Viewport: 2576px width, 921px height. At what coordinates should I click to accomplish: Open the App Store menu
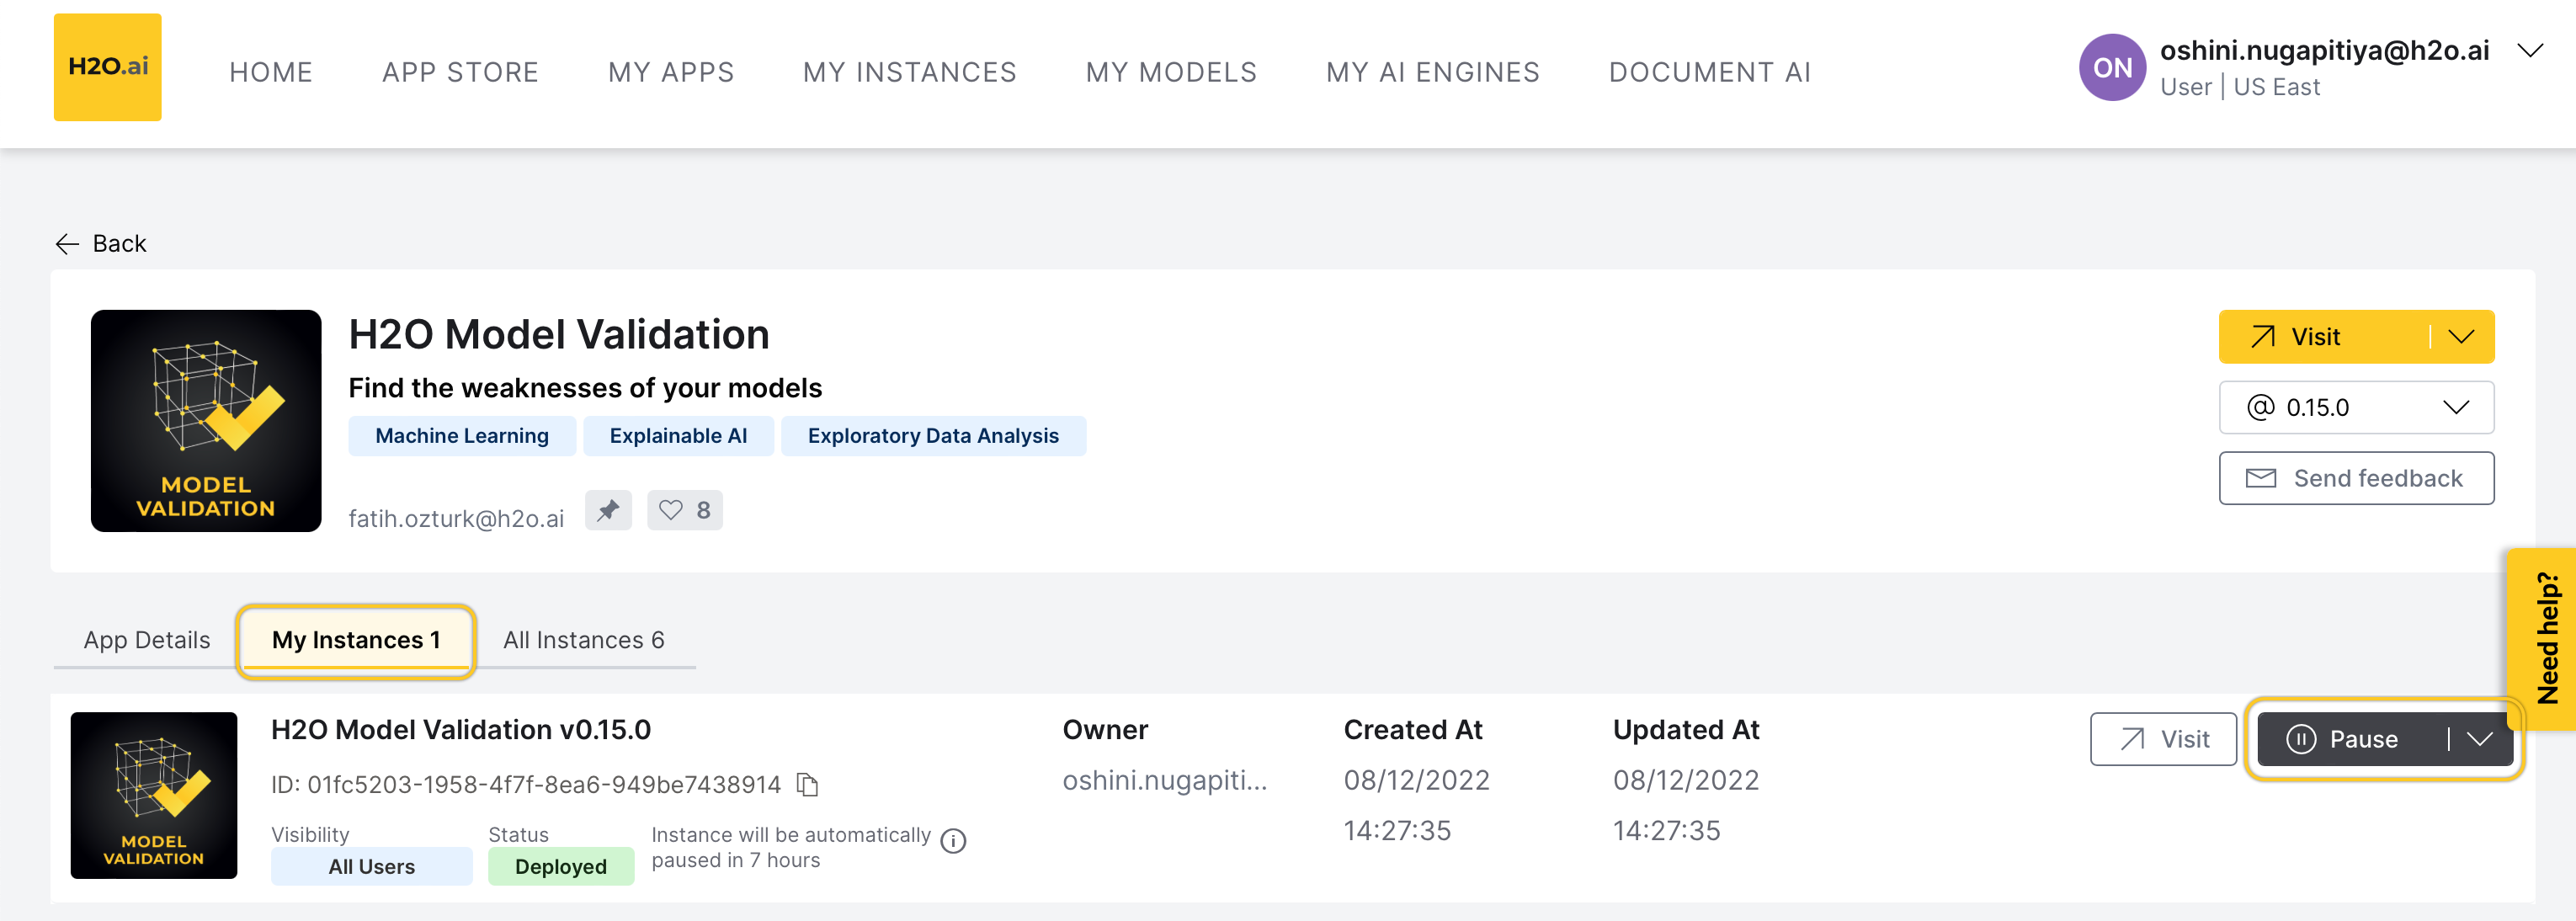point(460,72)
